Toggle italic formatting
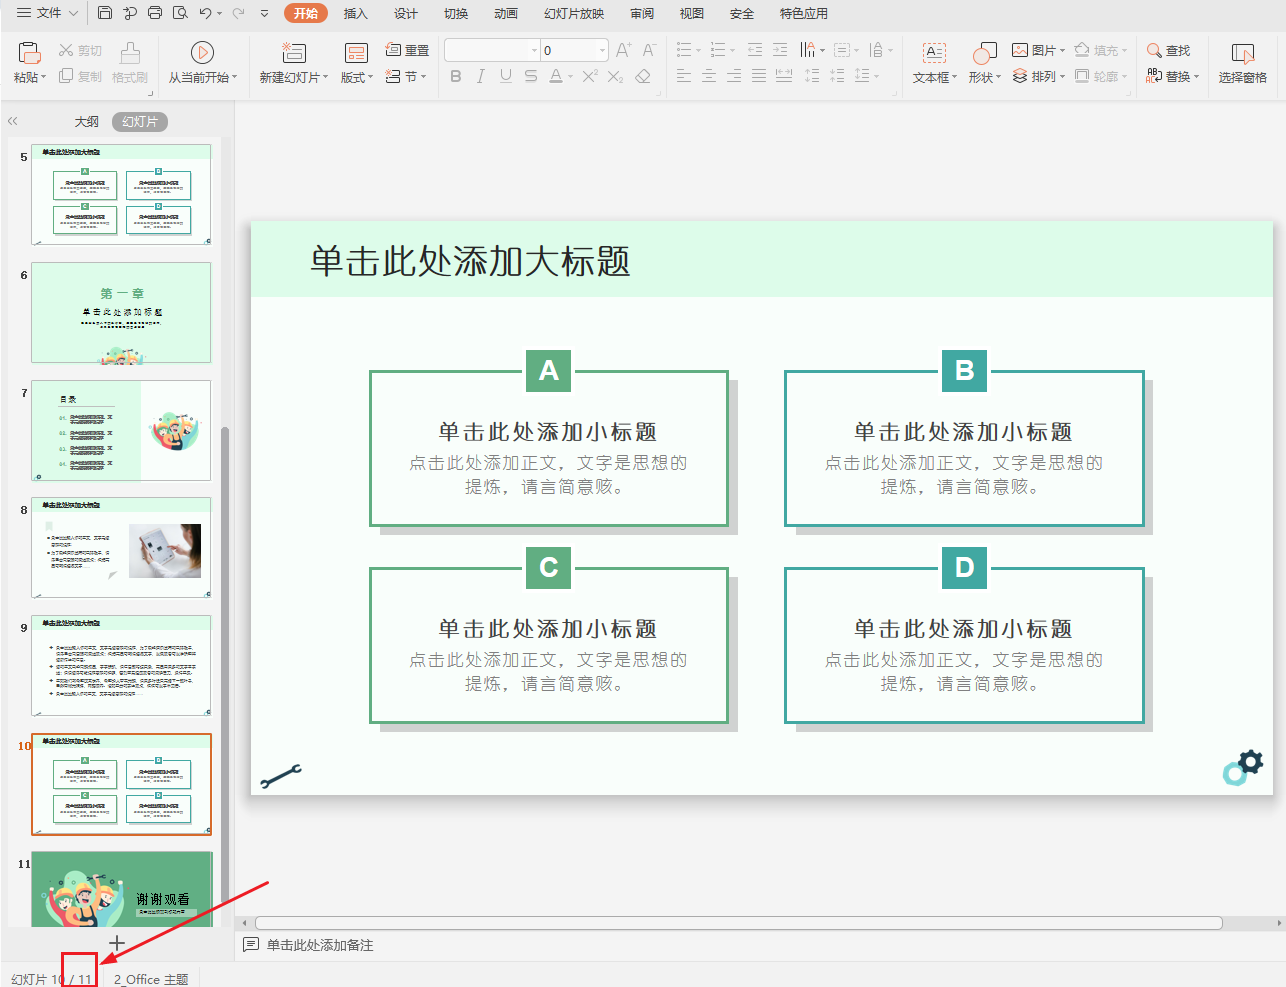Viewport: 1286px width, 987px height. tap(481, 76)
